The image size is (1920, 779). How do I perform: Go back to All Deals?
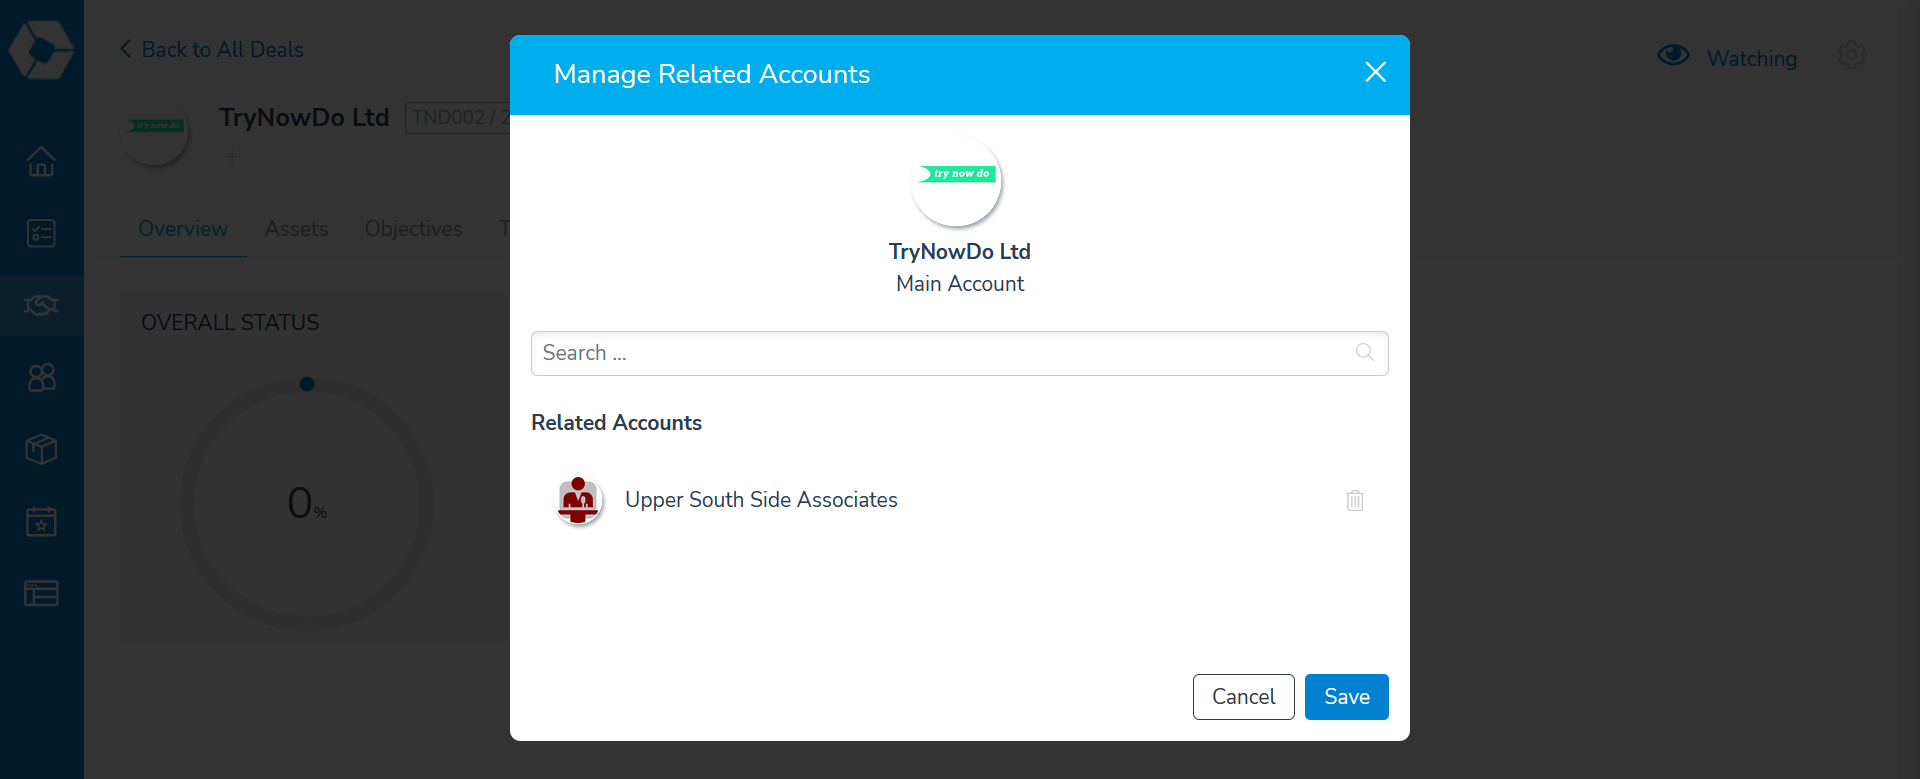211,49
